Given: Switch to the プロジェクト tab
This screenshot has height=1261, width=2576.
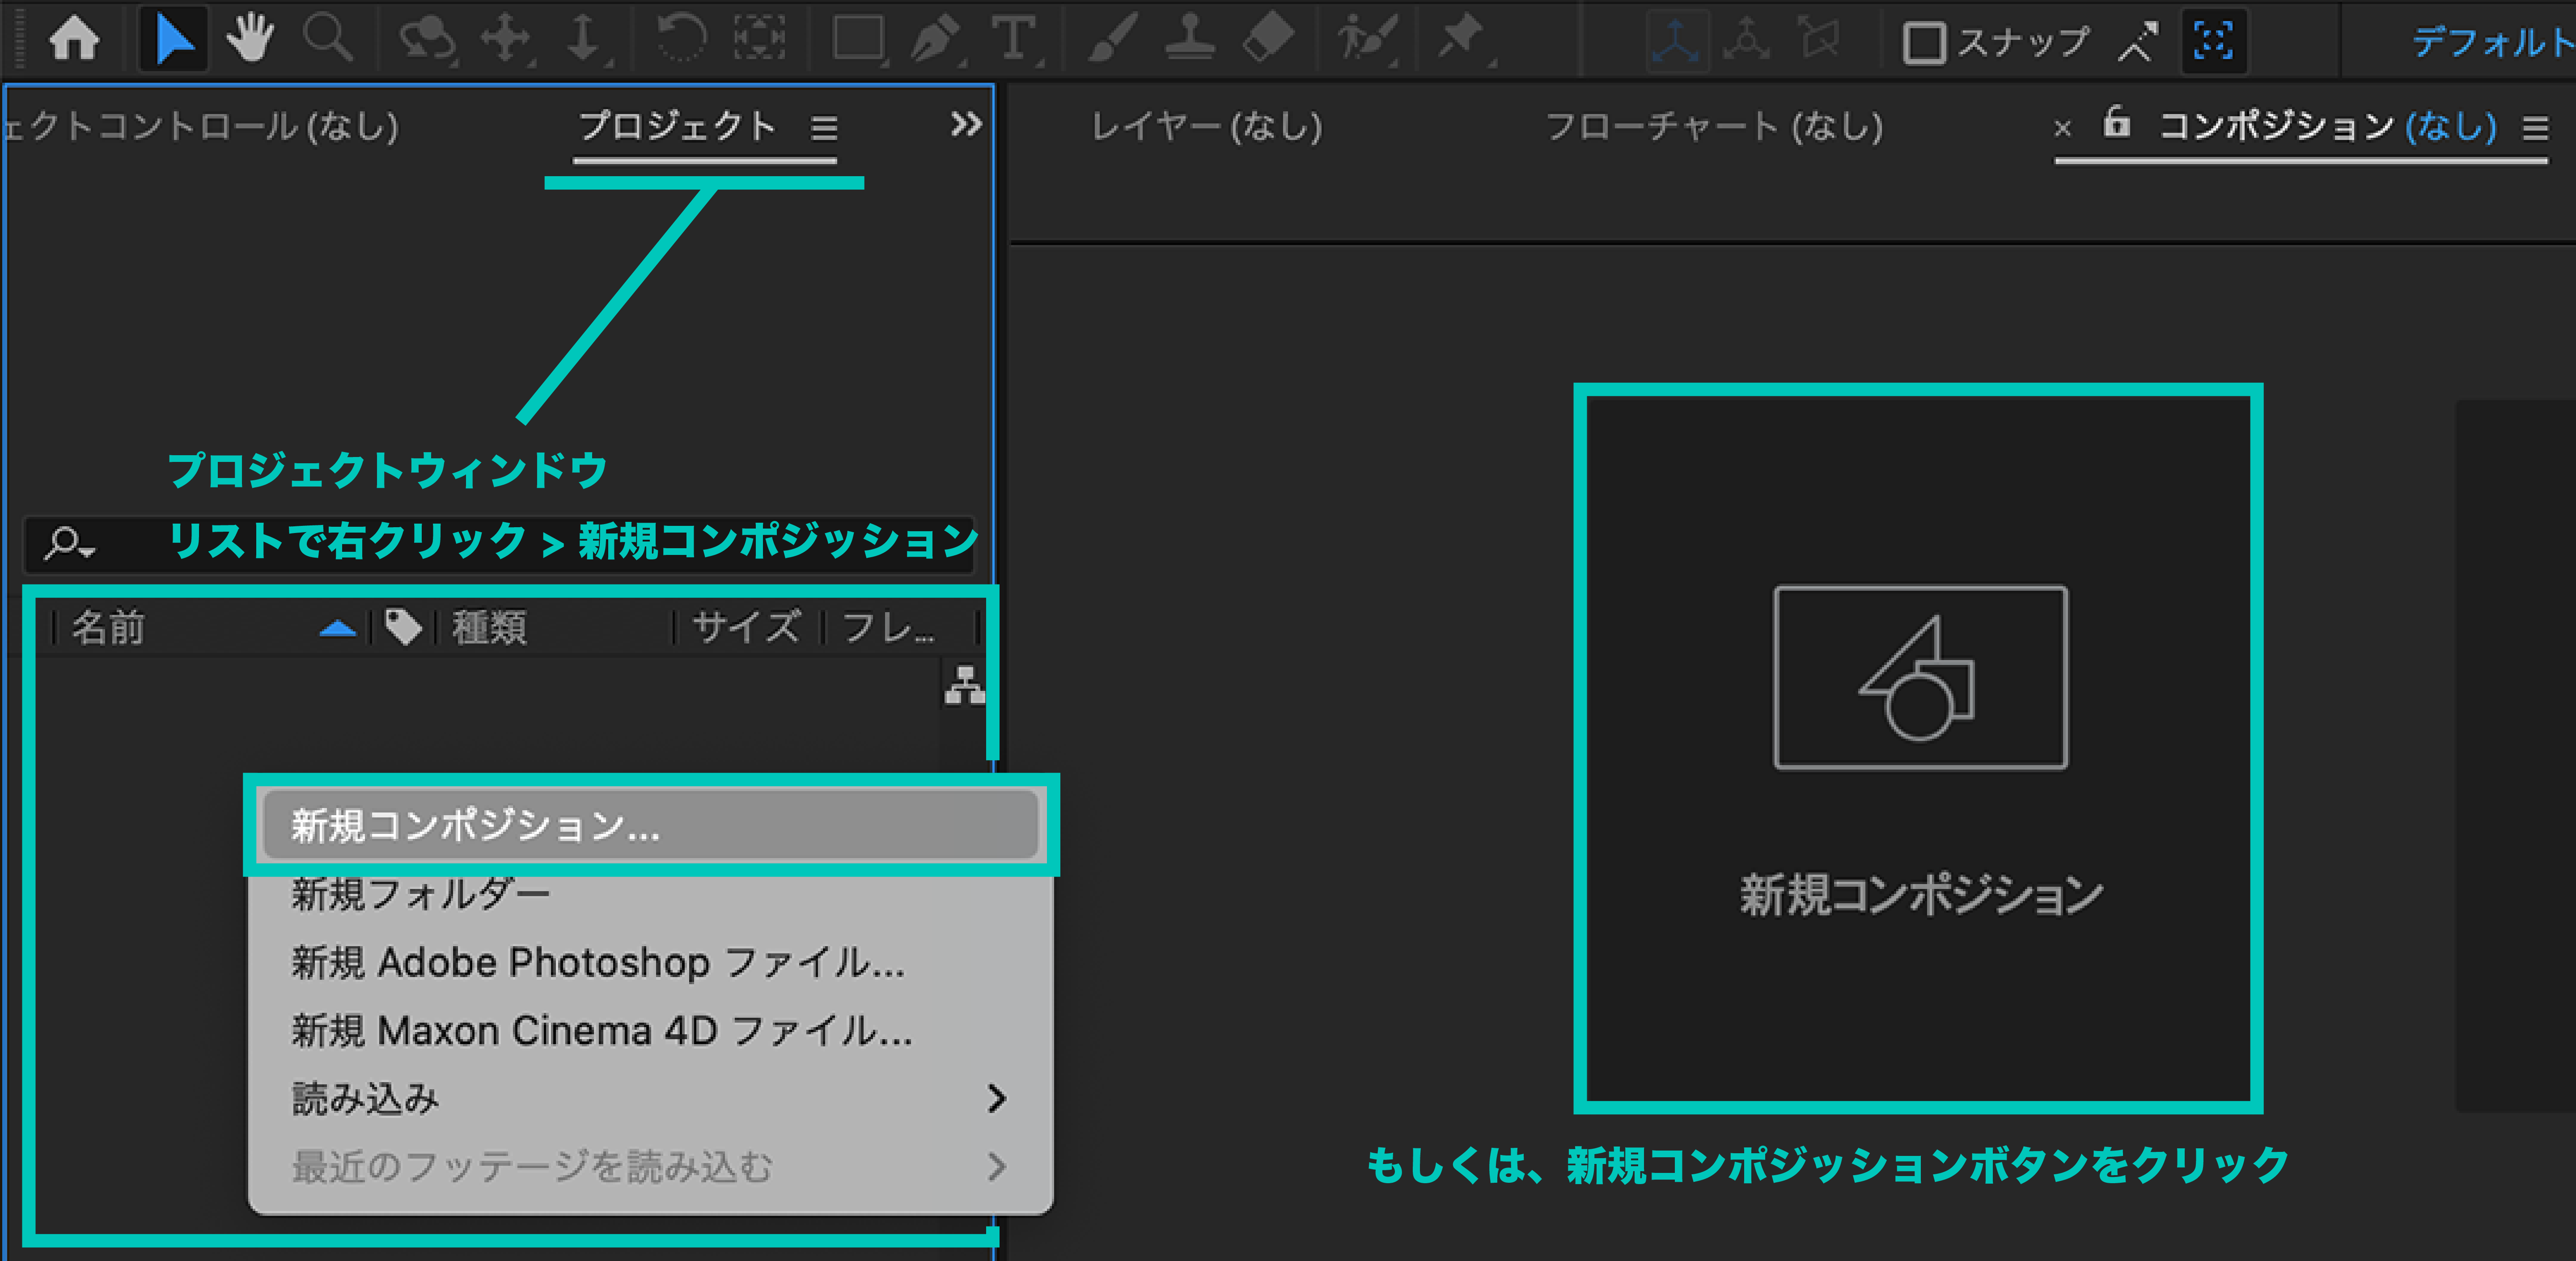Looking at the screenshot, I should coord(678,126).
